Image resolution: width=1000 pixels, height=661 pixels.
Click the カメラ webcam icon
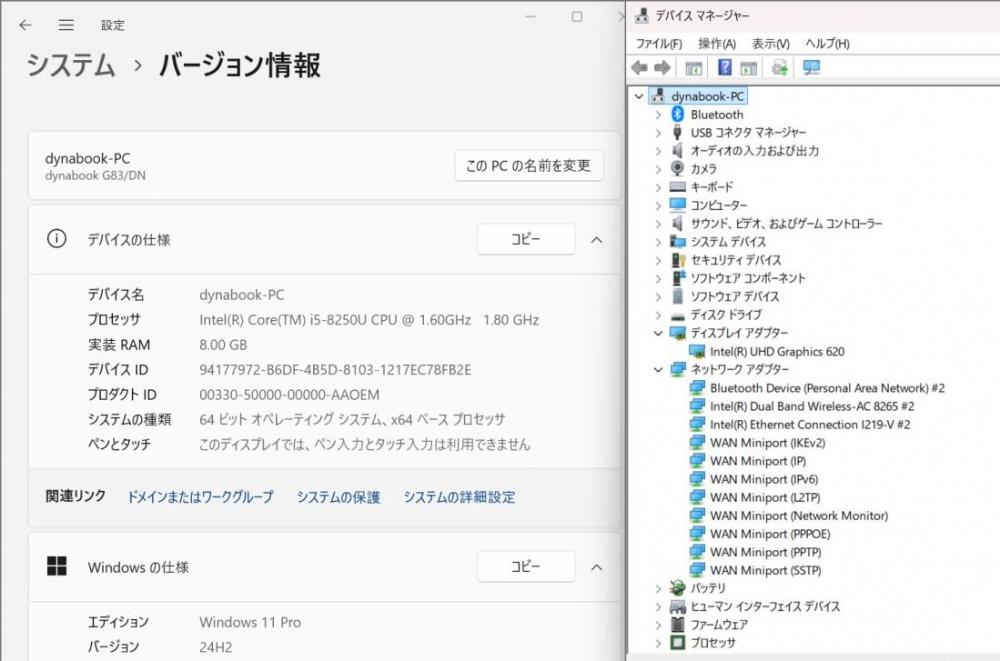(x=677, y=168)
